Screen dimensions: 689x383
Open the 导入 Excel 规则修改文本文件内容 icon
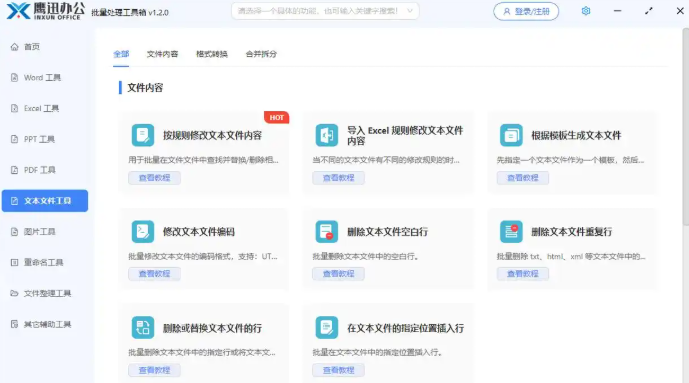[326, 135]
